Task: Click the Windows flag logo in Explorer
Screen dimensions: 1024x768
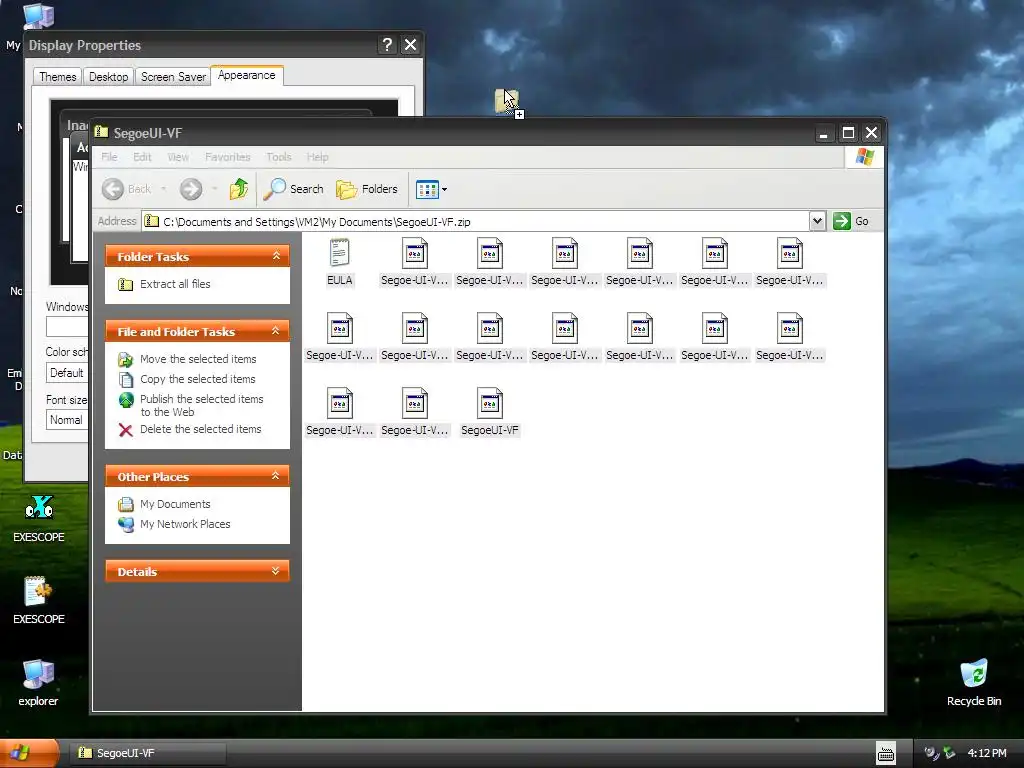Action: 865,157
